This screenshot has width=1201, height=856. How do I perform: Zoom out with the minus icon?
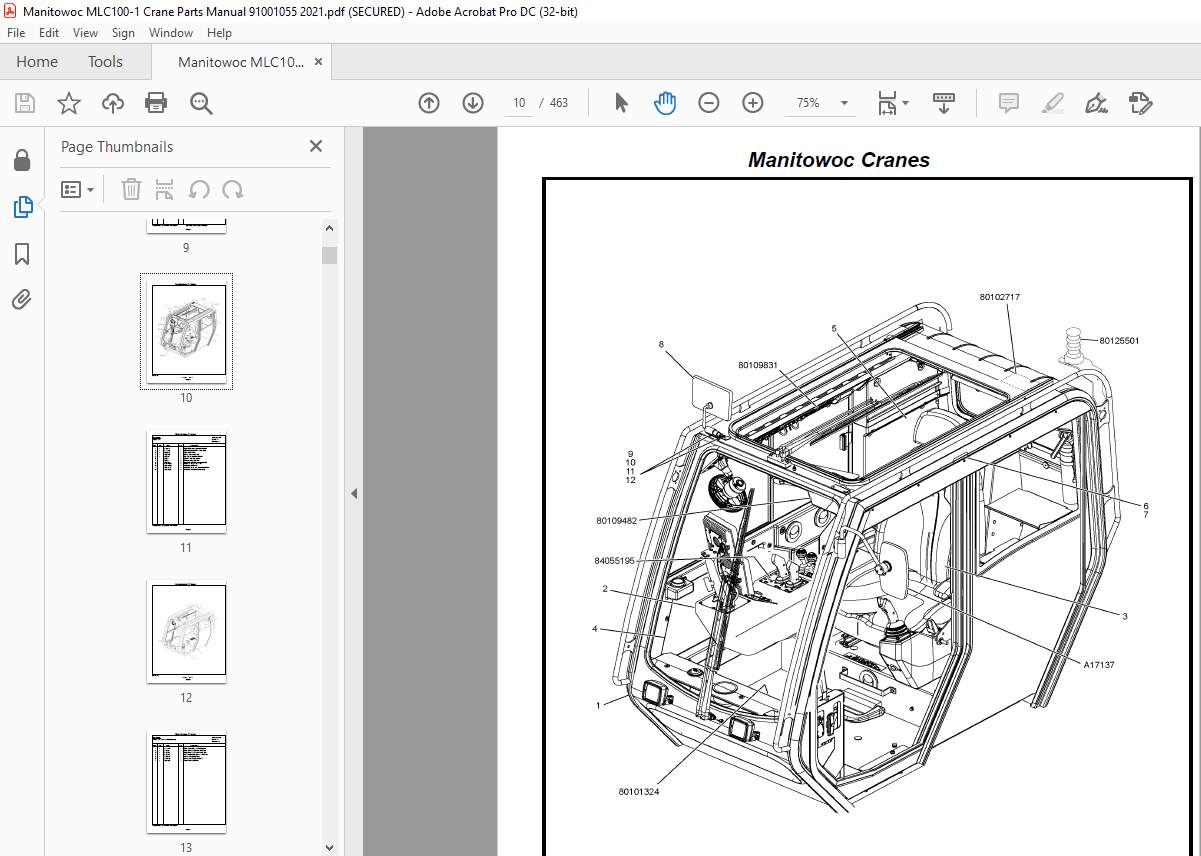coord(709,103)
